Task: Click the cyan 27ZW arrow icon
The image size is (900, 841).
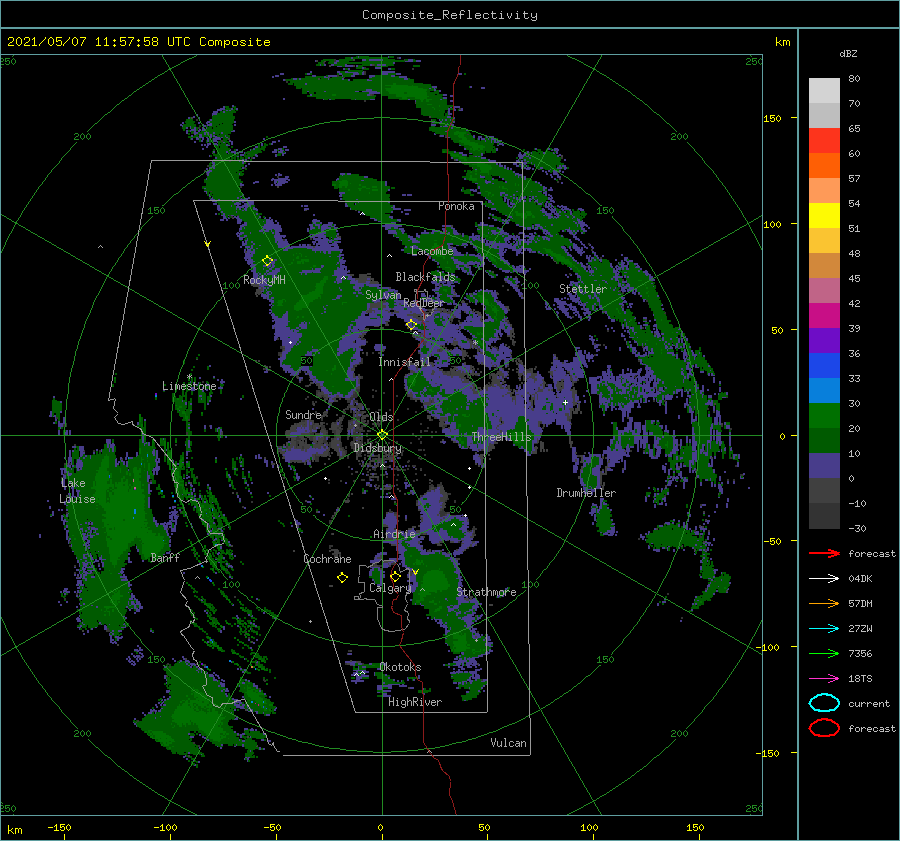Action: (x=824, y=629)
